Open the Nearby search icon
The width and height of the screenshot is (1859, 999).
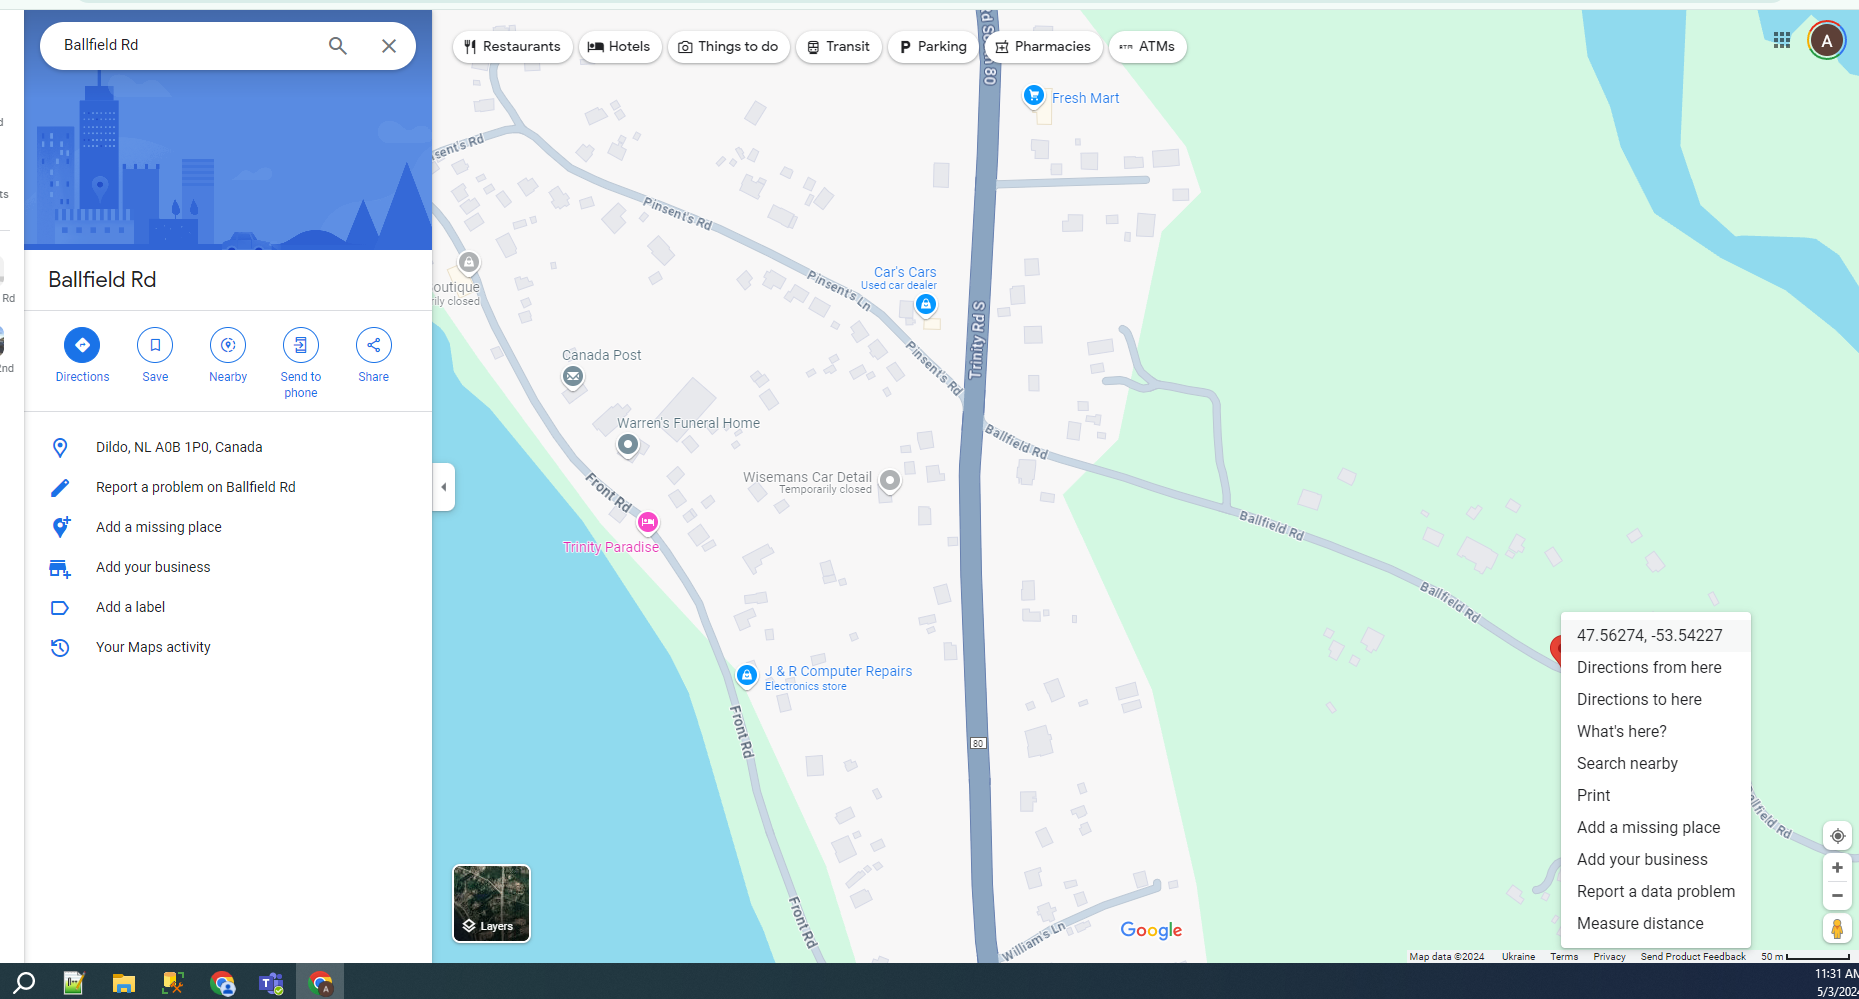coord(228,346)
